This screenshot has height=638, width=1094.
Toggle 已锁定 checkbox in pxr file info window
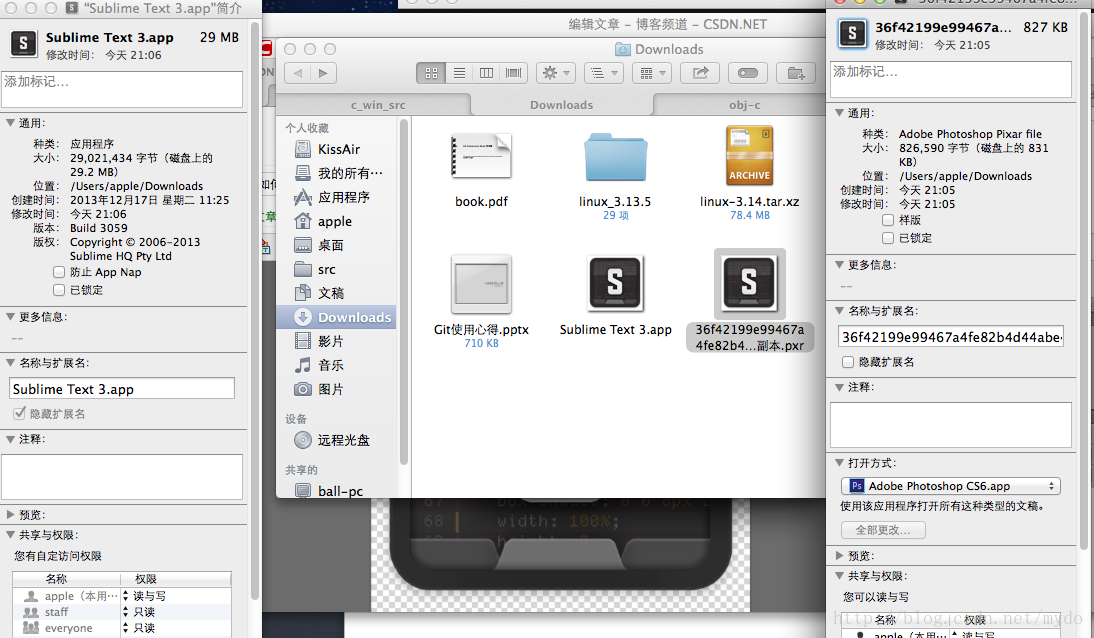pos(887,238)
